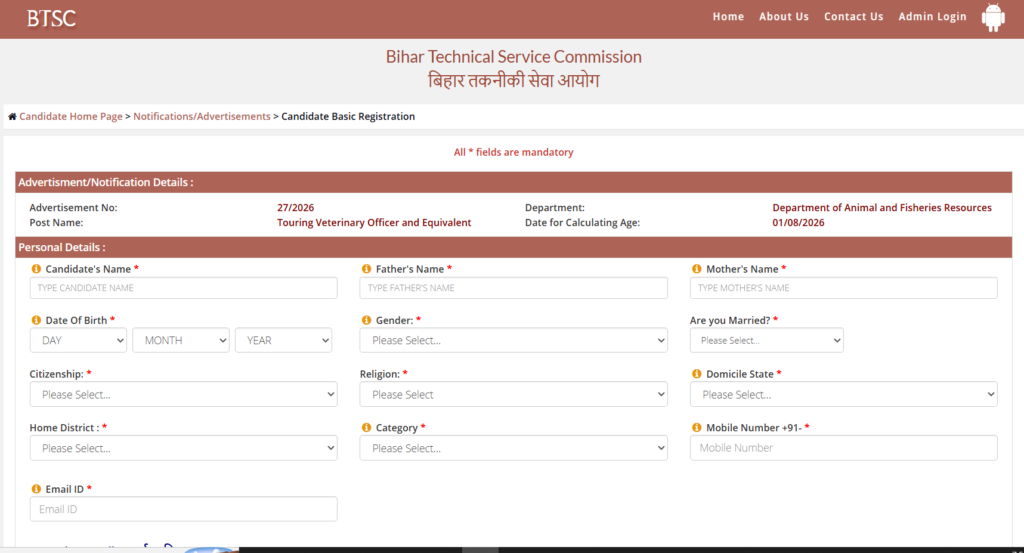Viewport: 1024px width, 553px height.
Task: Open the YEAR dropdown for date of birth
Action: tap(283, 340)
